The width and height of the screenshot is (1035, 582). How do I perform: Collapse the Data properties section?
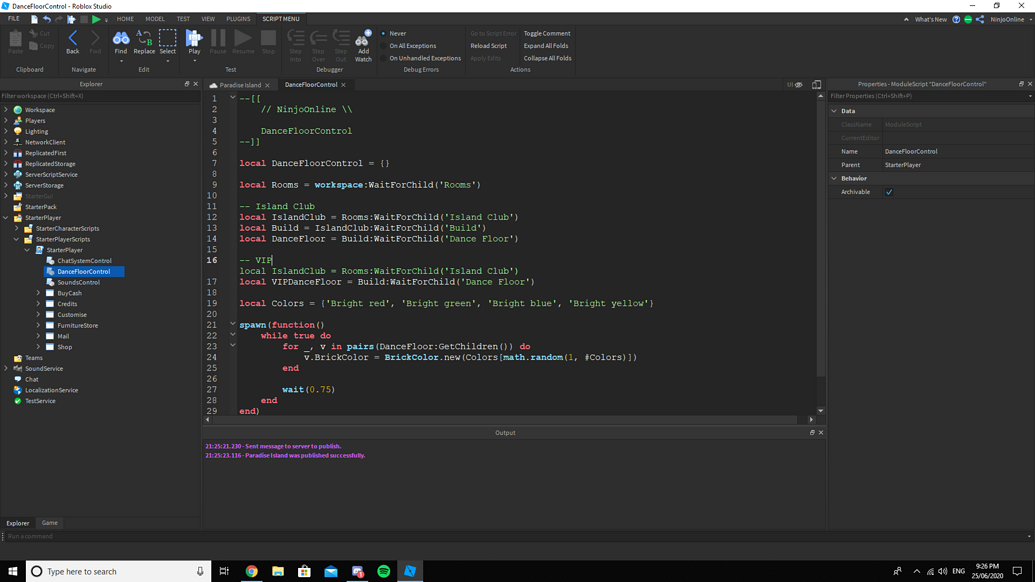click(x=834, y=111)
